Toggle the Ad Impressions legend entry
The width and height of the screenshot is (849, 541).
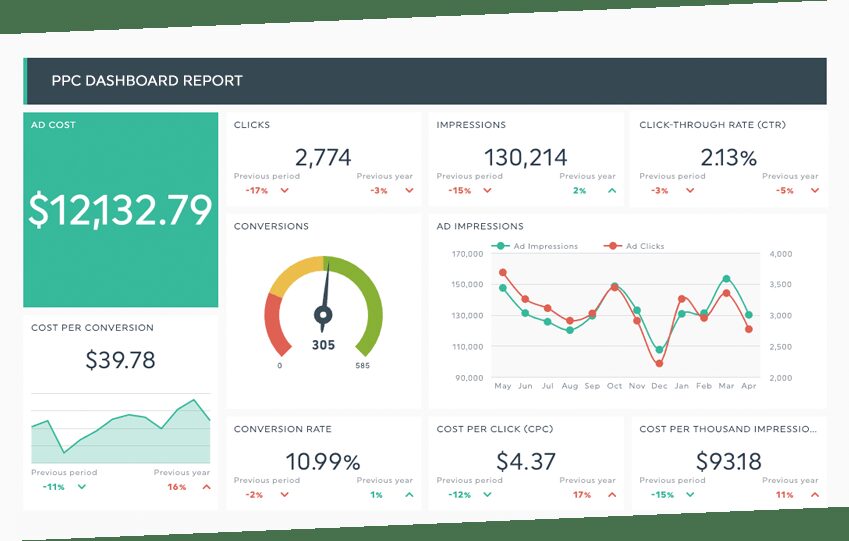click(x=535, y=246)
